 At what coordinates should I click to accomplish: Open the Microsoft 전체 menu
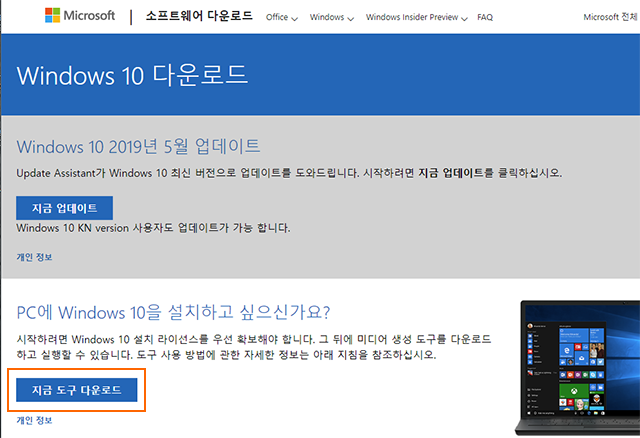coord(611,17)
